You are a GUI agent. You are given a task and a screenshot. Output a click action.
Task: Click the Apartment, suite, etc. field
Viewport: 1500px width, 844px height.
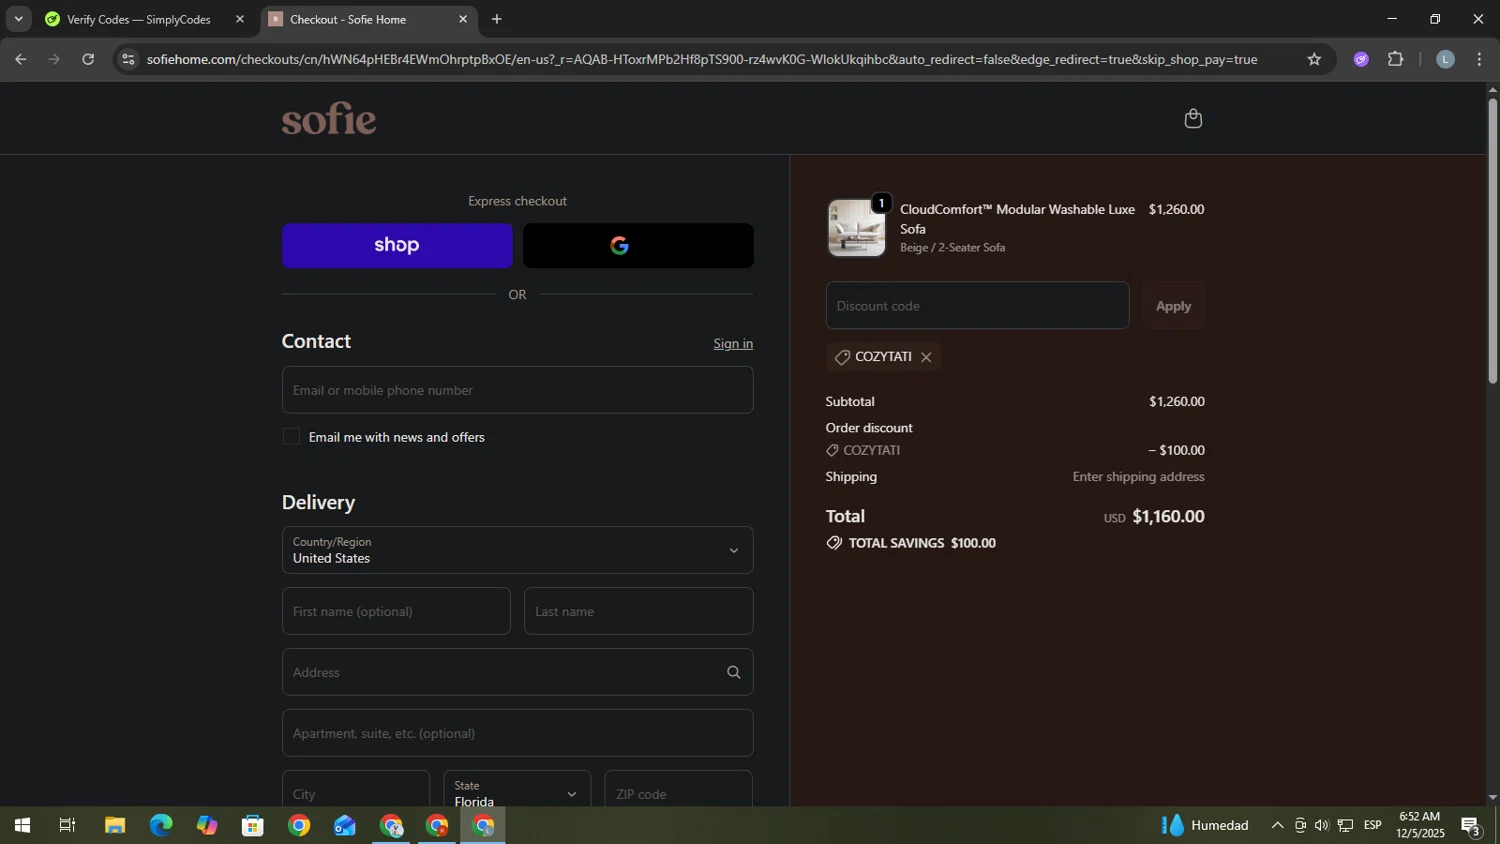click(x=517, y=733)
